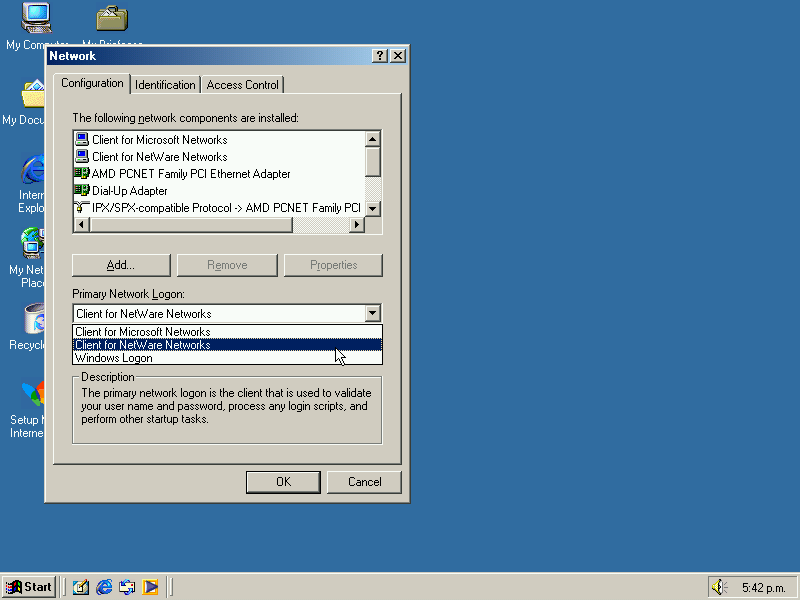Click the icon beside Client for NetWare Networks

click(82, 156)
